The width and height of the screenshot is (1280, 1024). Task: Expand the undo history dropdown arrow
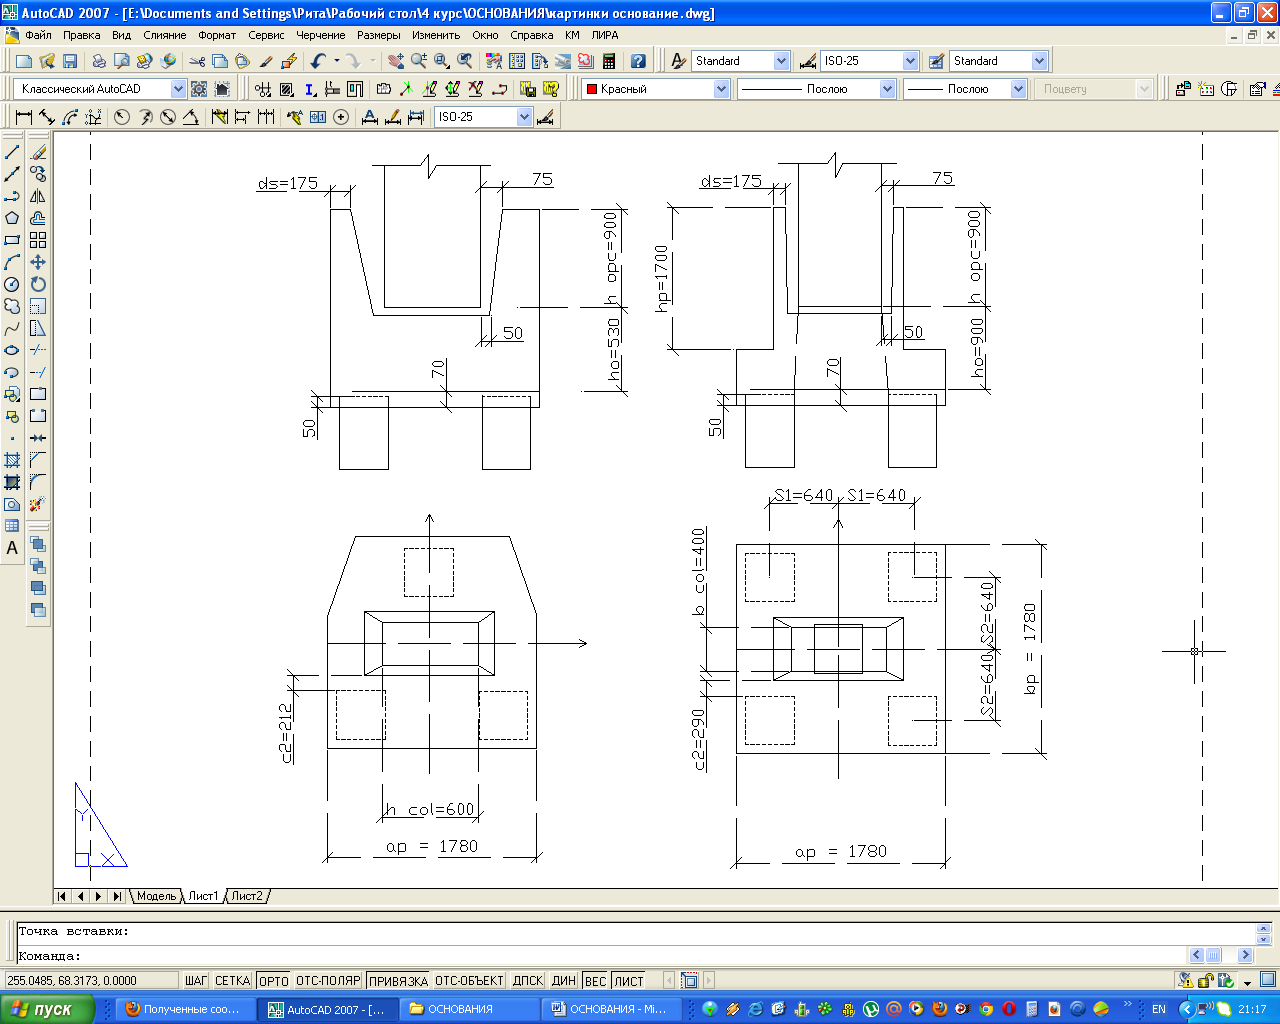pyautogui.click(x=336, y=61)
